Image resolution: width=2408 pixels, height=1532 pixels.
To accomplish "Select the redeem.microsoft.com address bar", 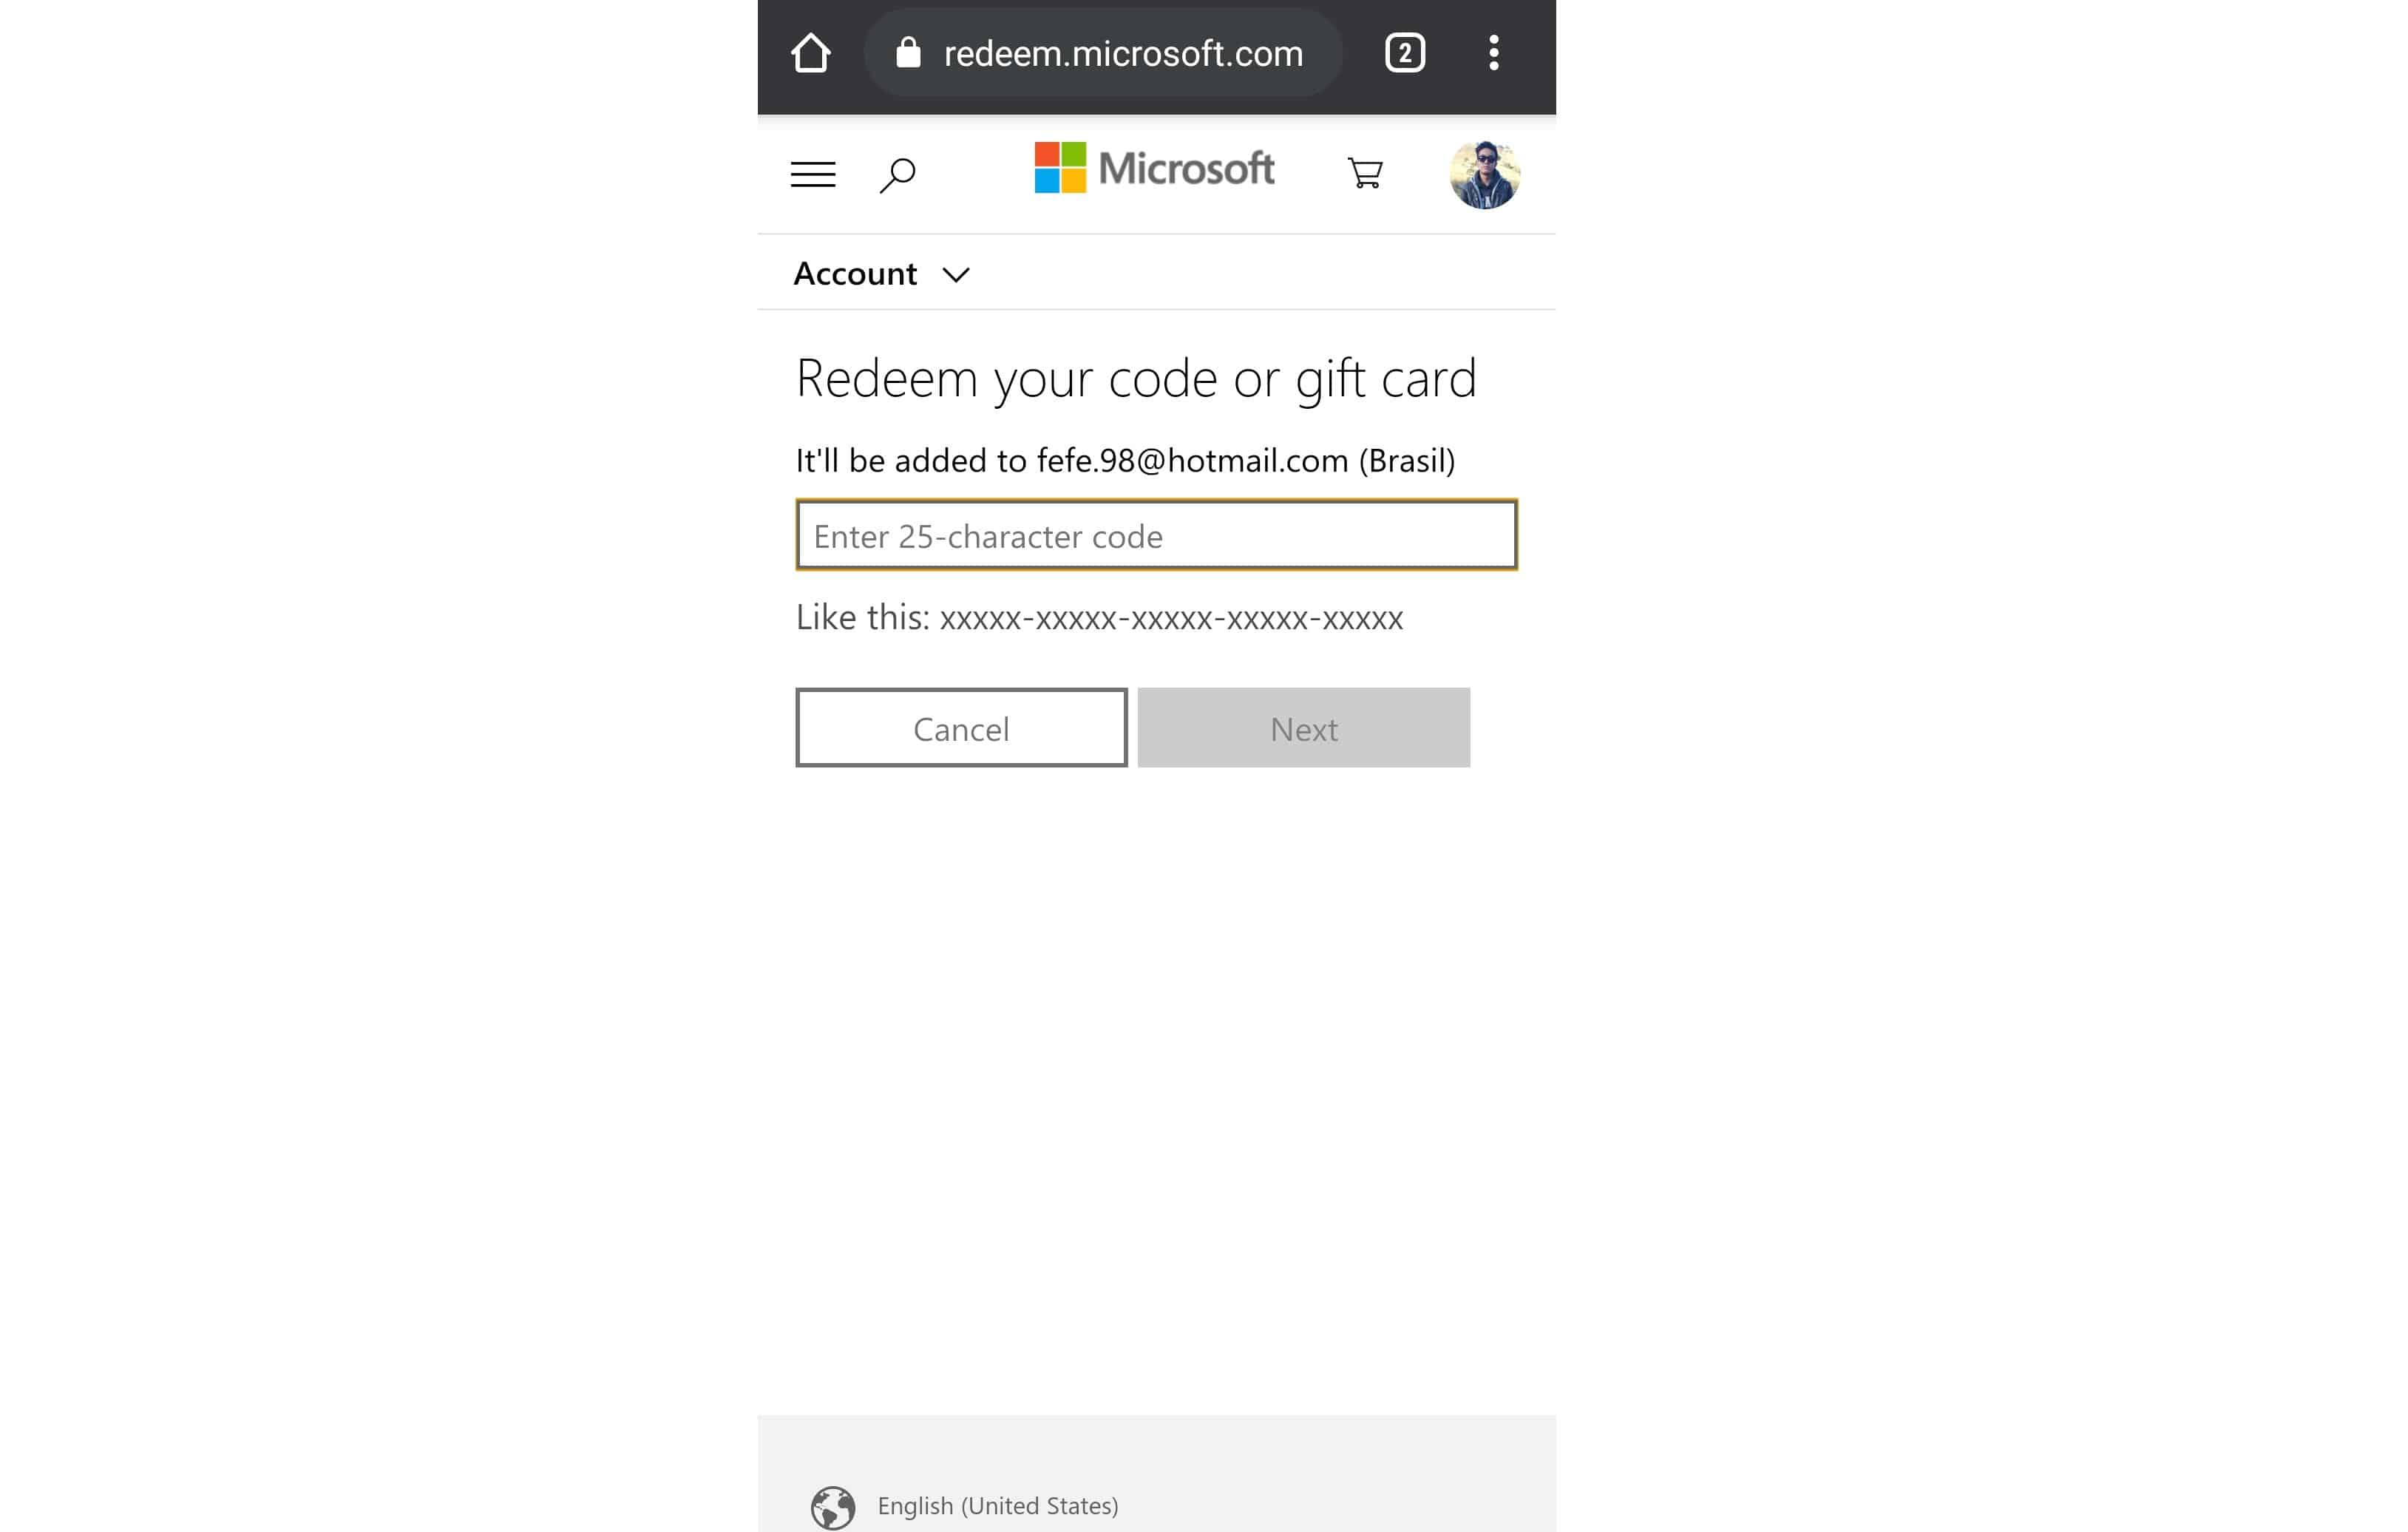I will pyautogui.click(x=1103, y=53).
